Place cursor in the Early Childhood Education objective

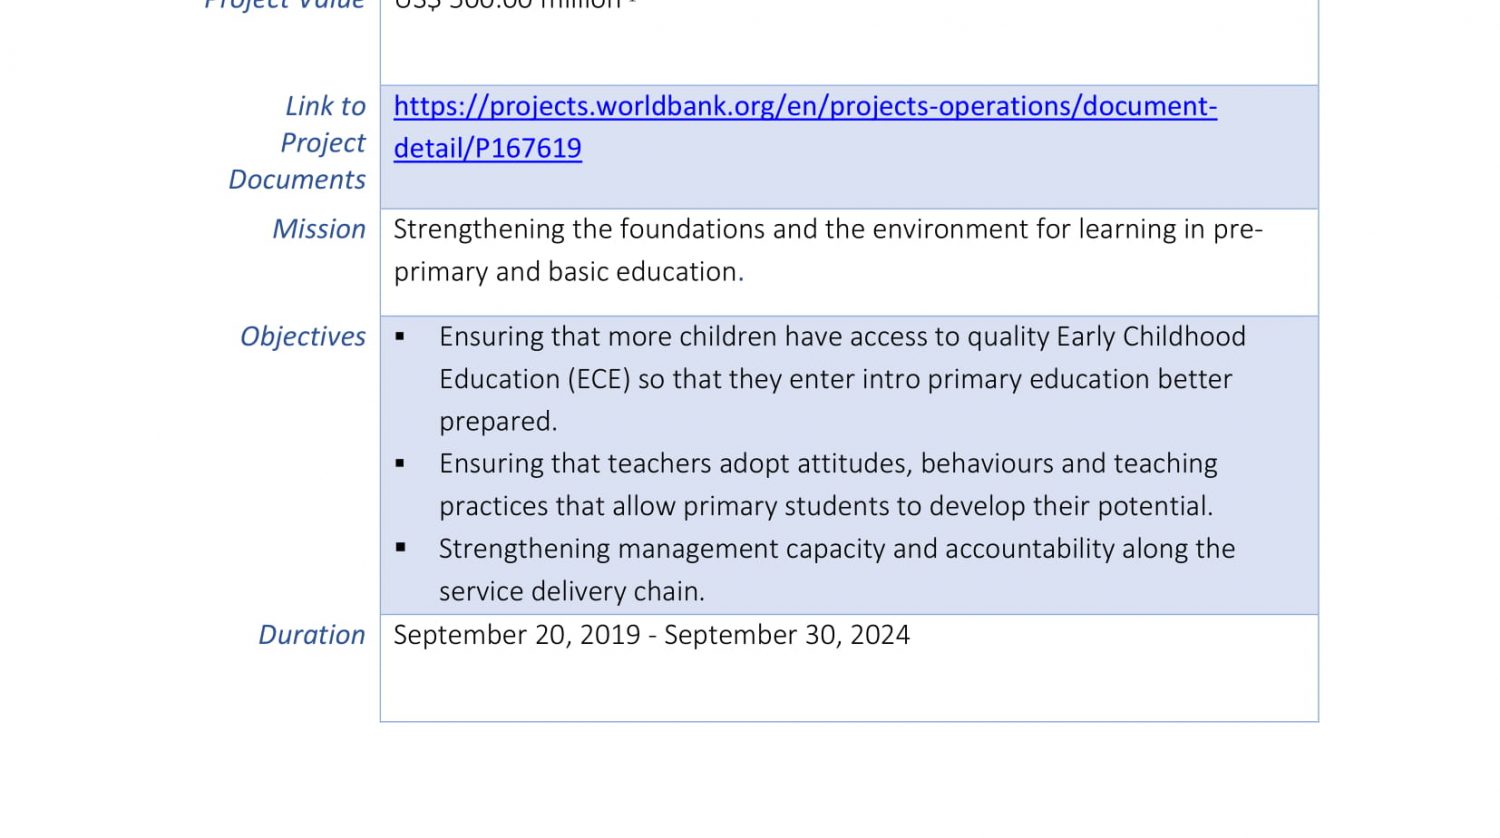coord(841,337)
